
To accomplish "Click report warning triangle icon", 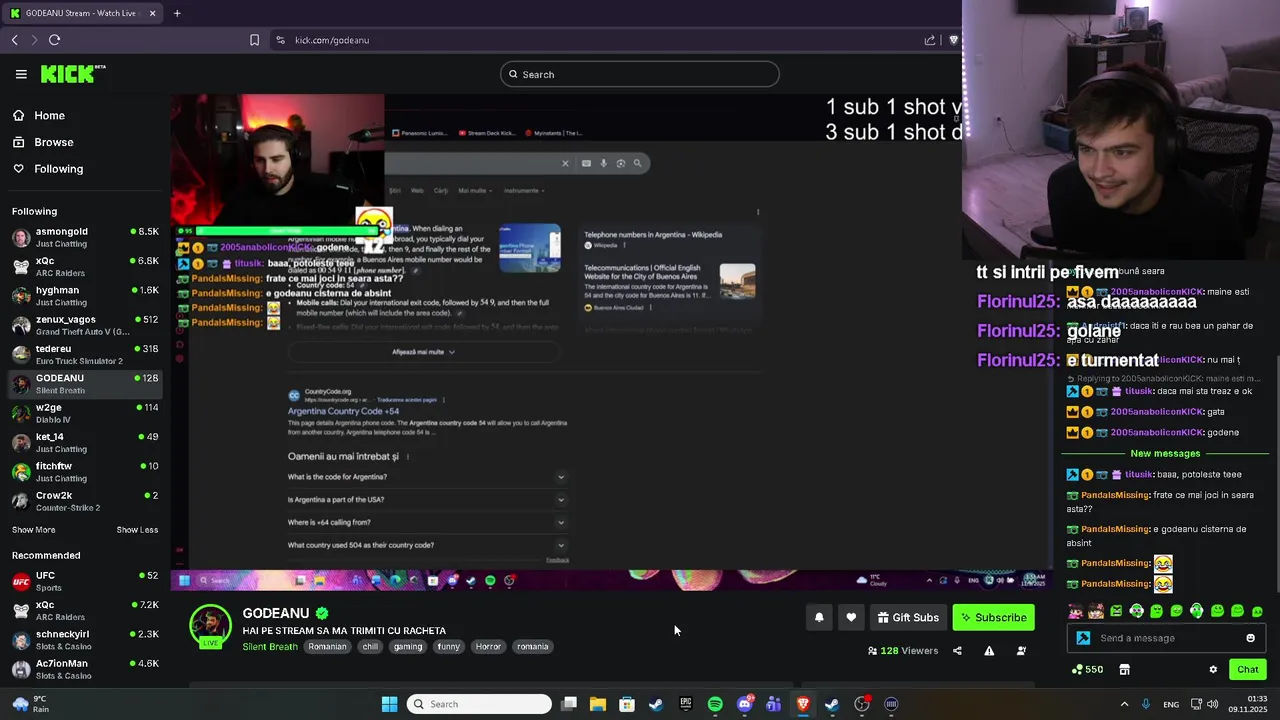I will point(989,651).
